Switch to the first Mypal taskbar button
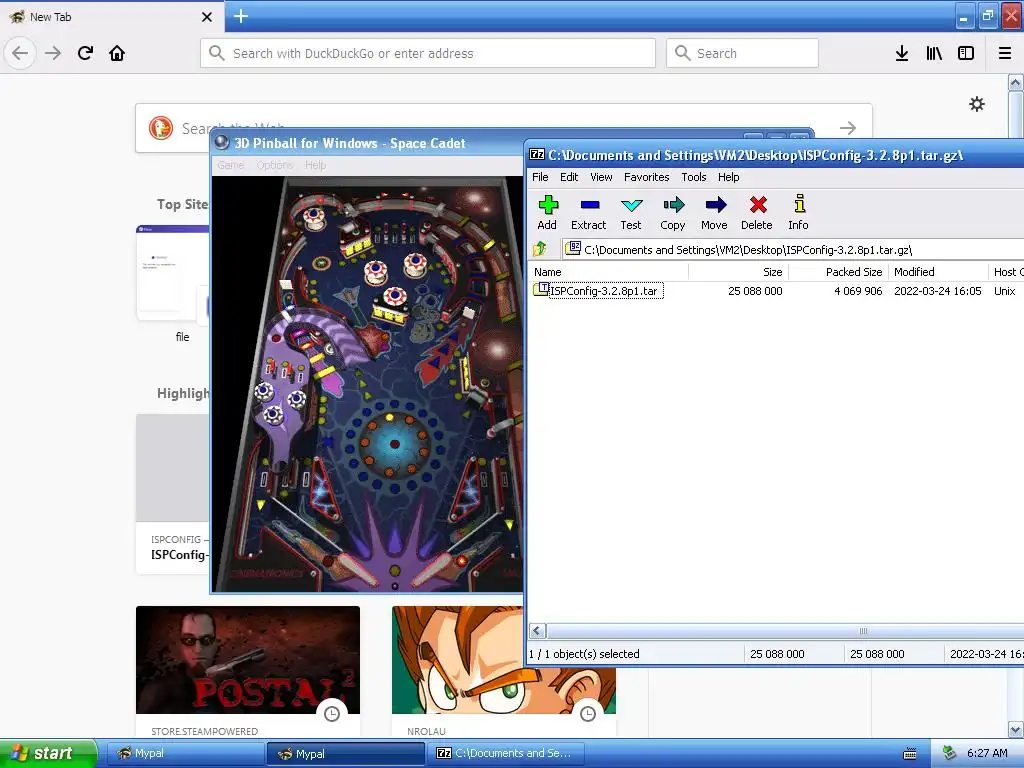This screenshot has height=768, width=1024. (x=185, y=753)
